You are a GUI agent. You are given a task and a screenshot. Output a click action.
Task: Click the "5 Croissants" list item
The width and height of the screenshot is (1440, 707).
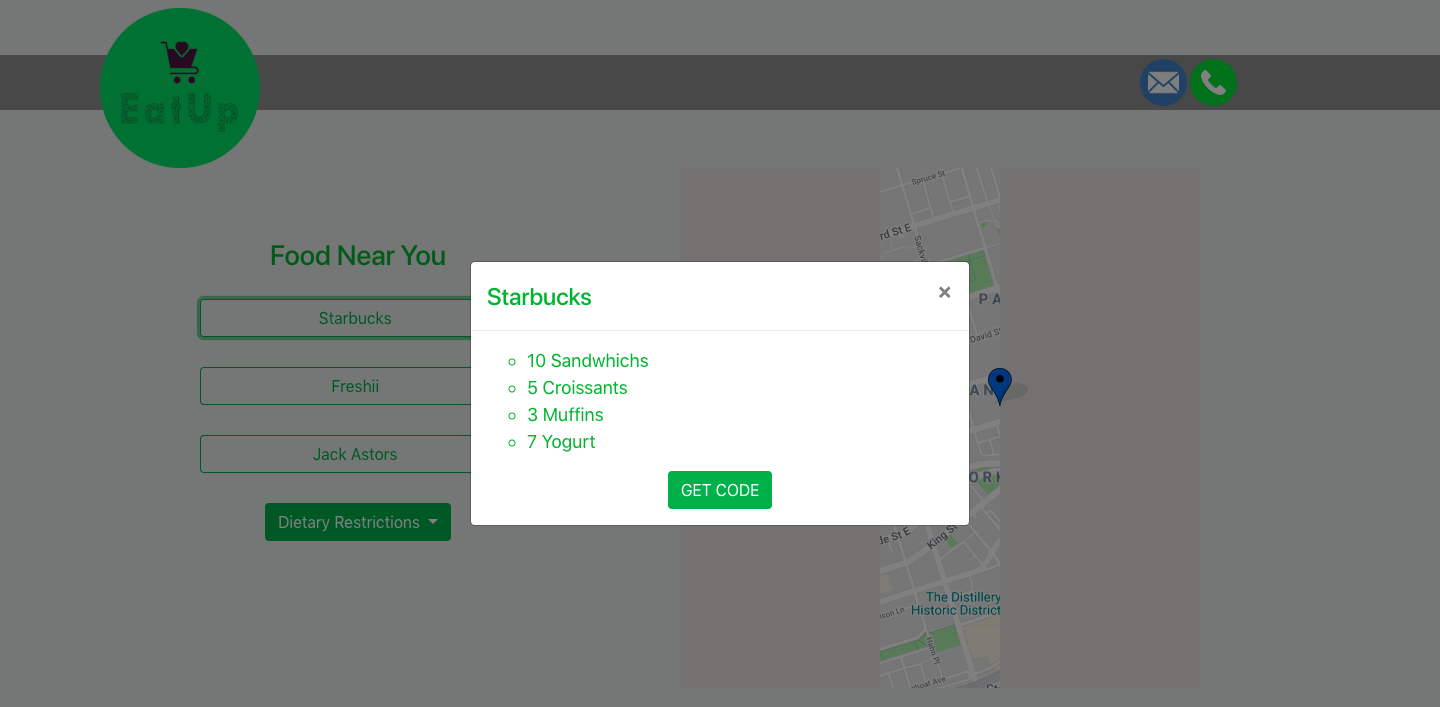pyautogui.click(x=577, y=388)
